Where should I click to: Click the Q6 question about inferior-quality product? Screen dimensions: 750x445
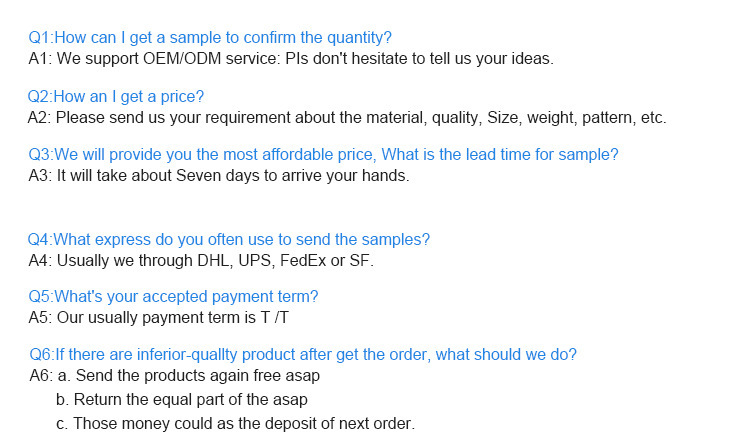302,354
